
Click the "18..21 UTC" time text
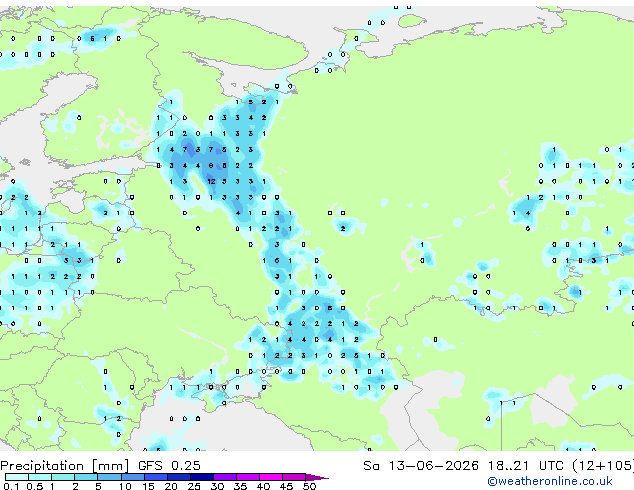tap(525, 465)
